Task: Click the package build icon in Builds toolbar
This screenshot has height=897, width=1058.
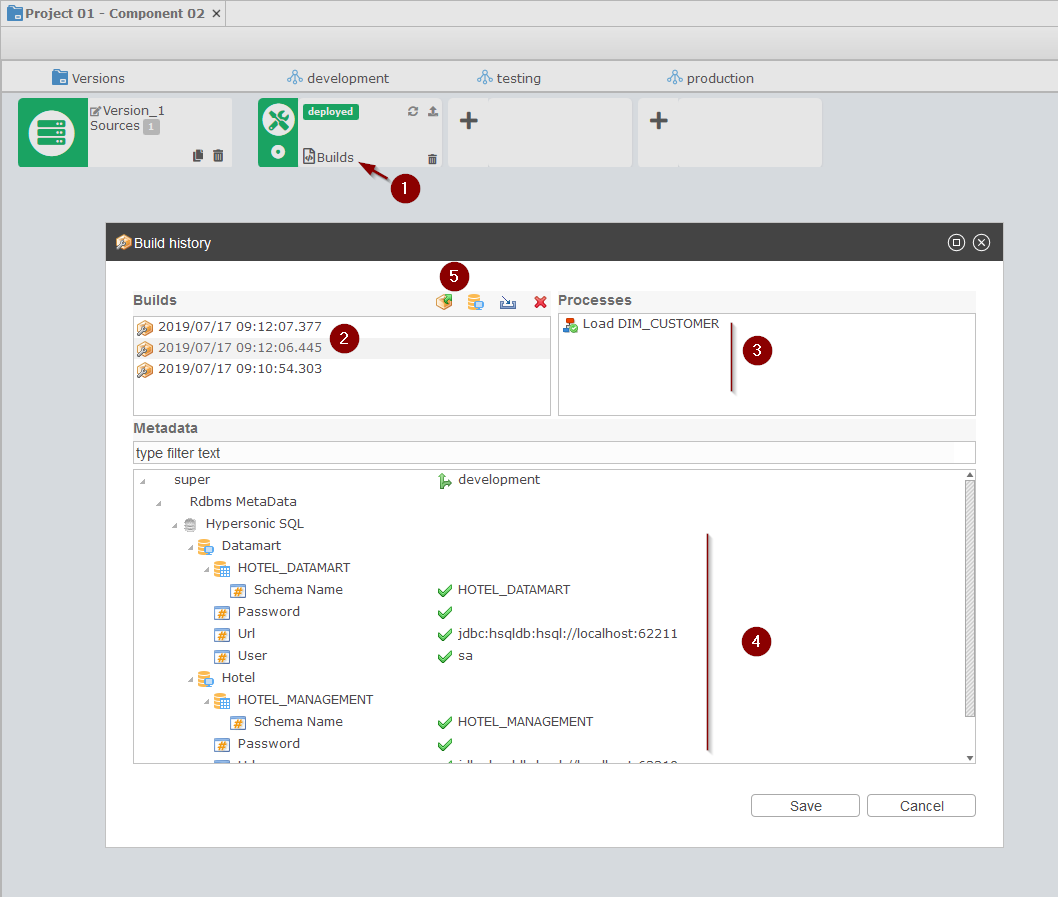Action: click(x=444, y=301)
